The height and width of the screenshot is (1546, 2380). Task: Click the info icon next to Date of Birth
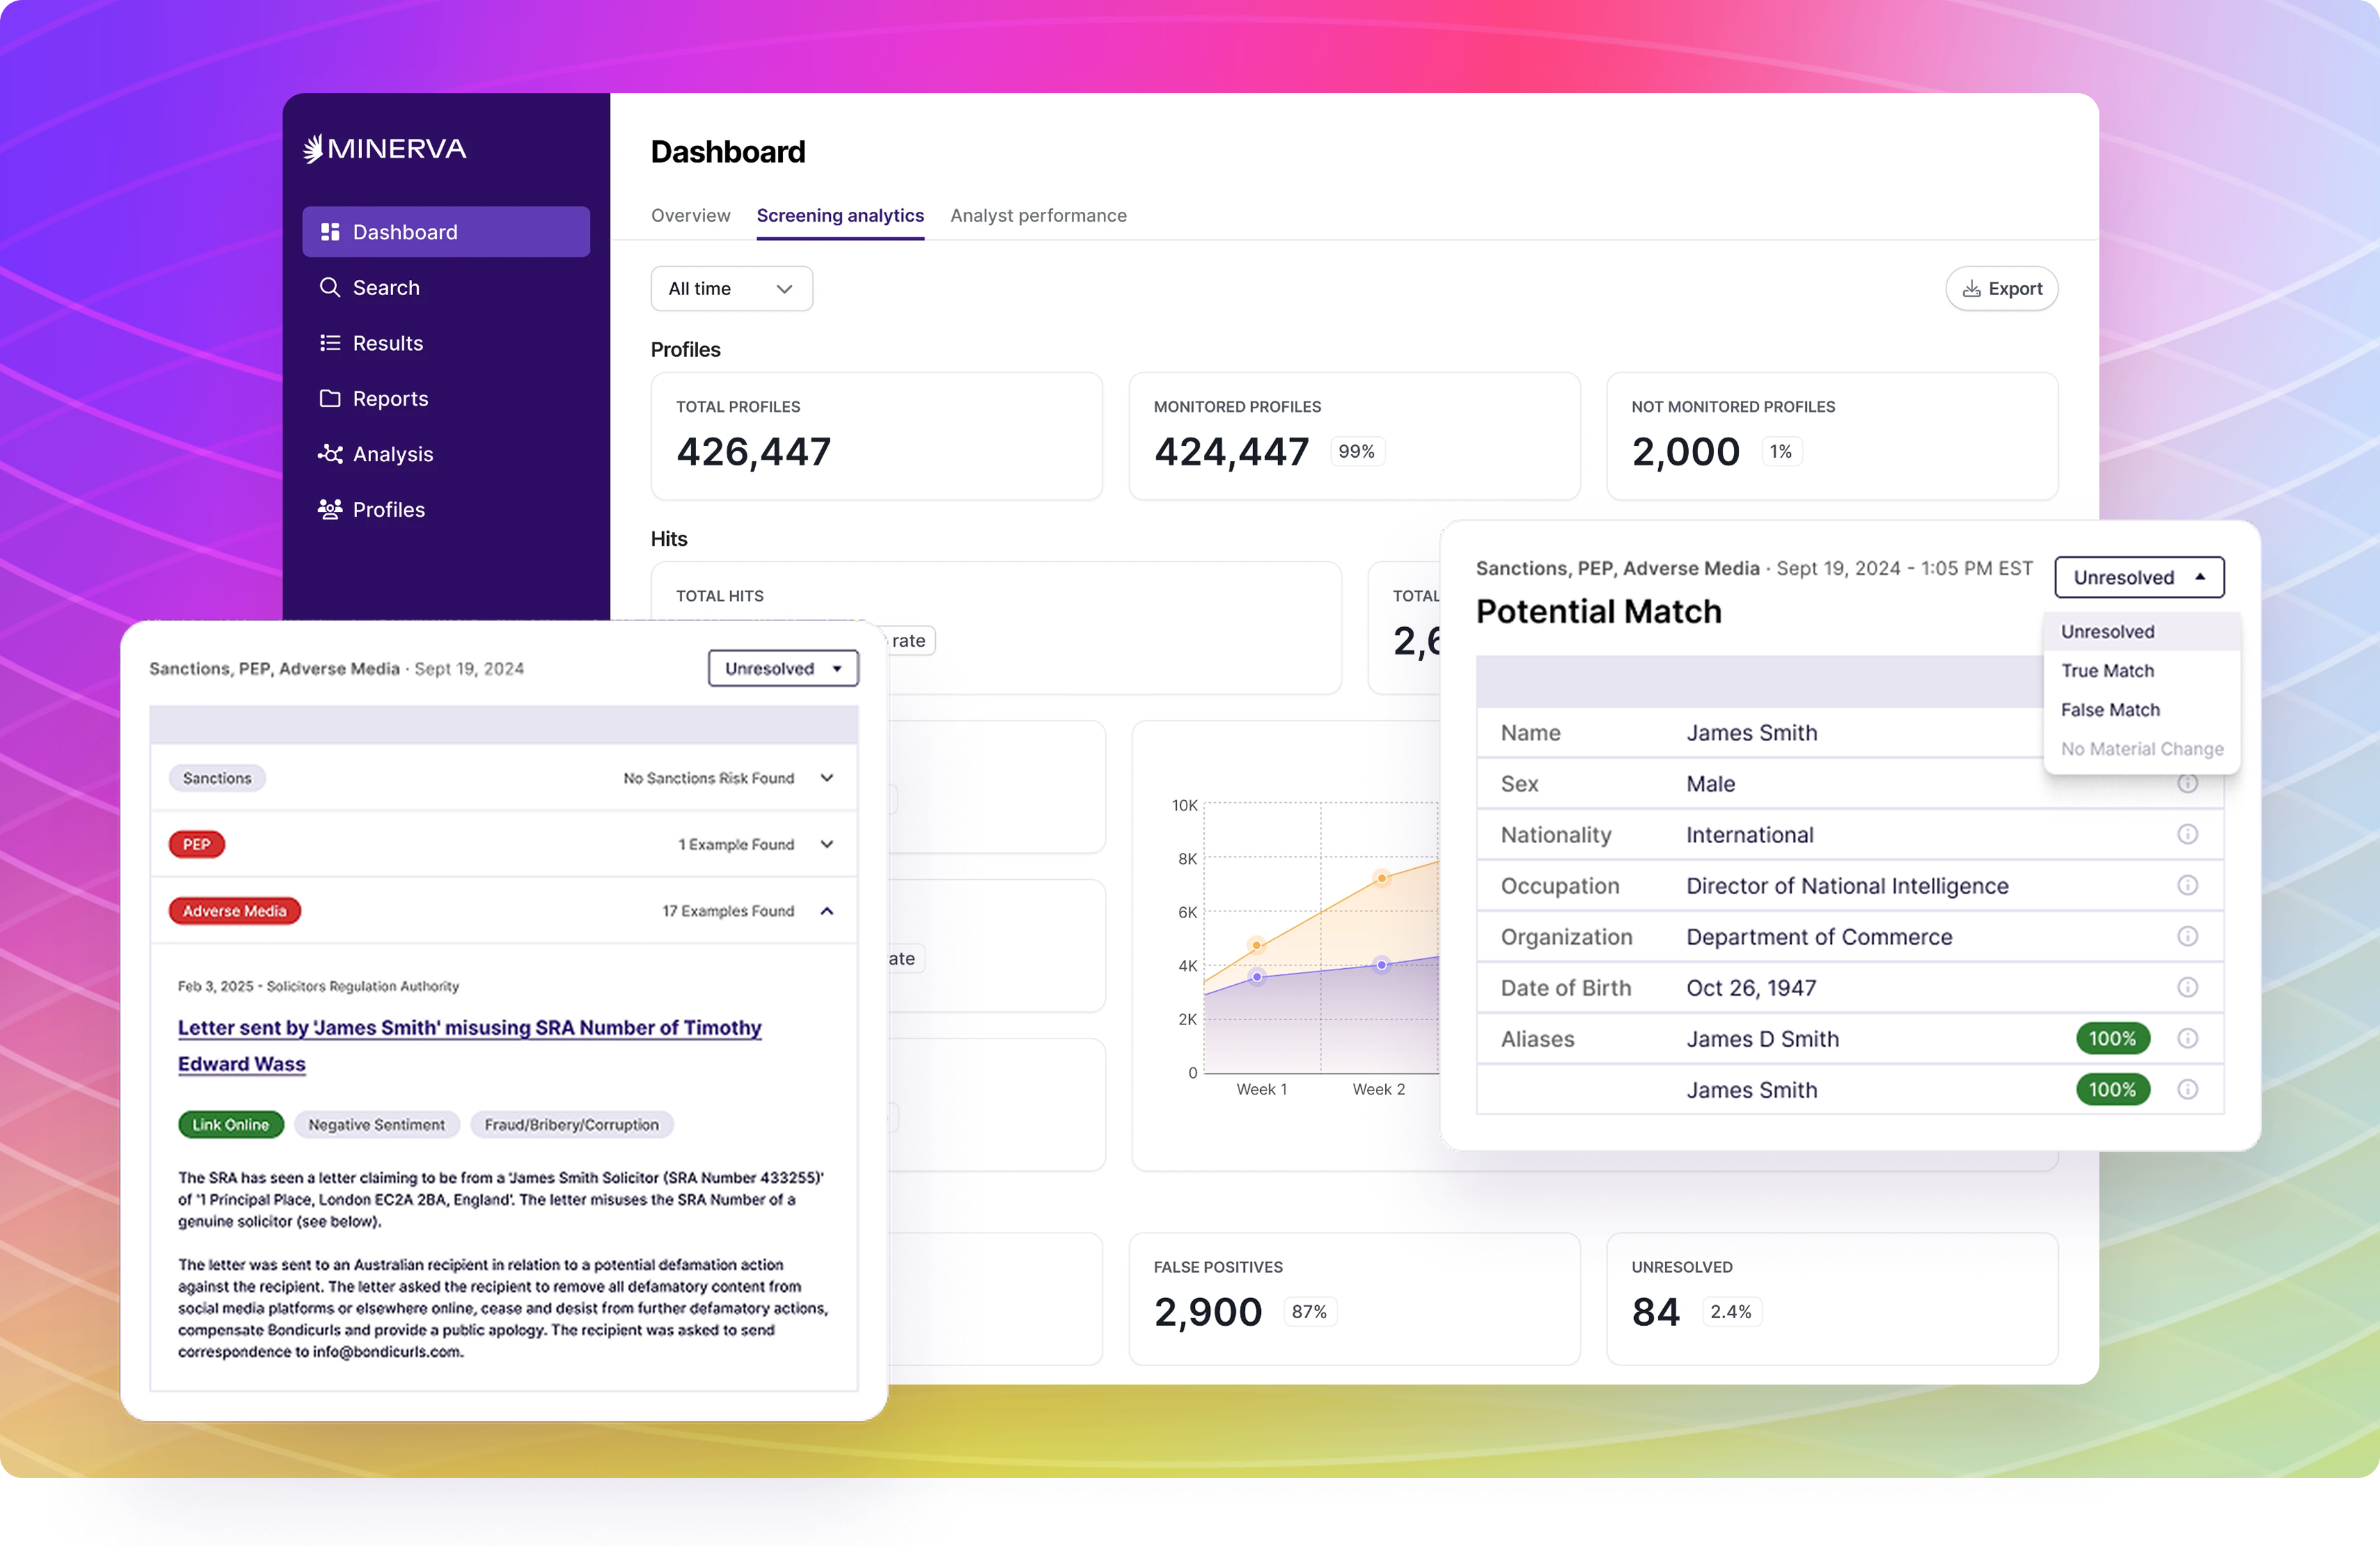[x=2188, y=987]
